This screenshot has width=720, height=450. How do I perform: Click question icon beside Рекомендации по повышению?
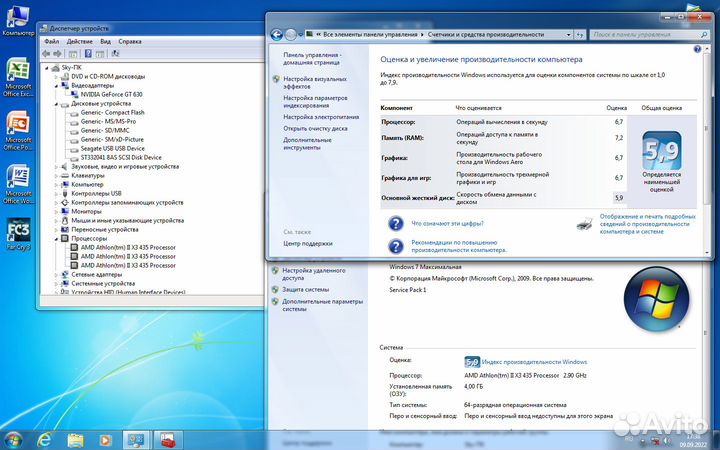[x=395, y=247]
